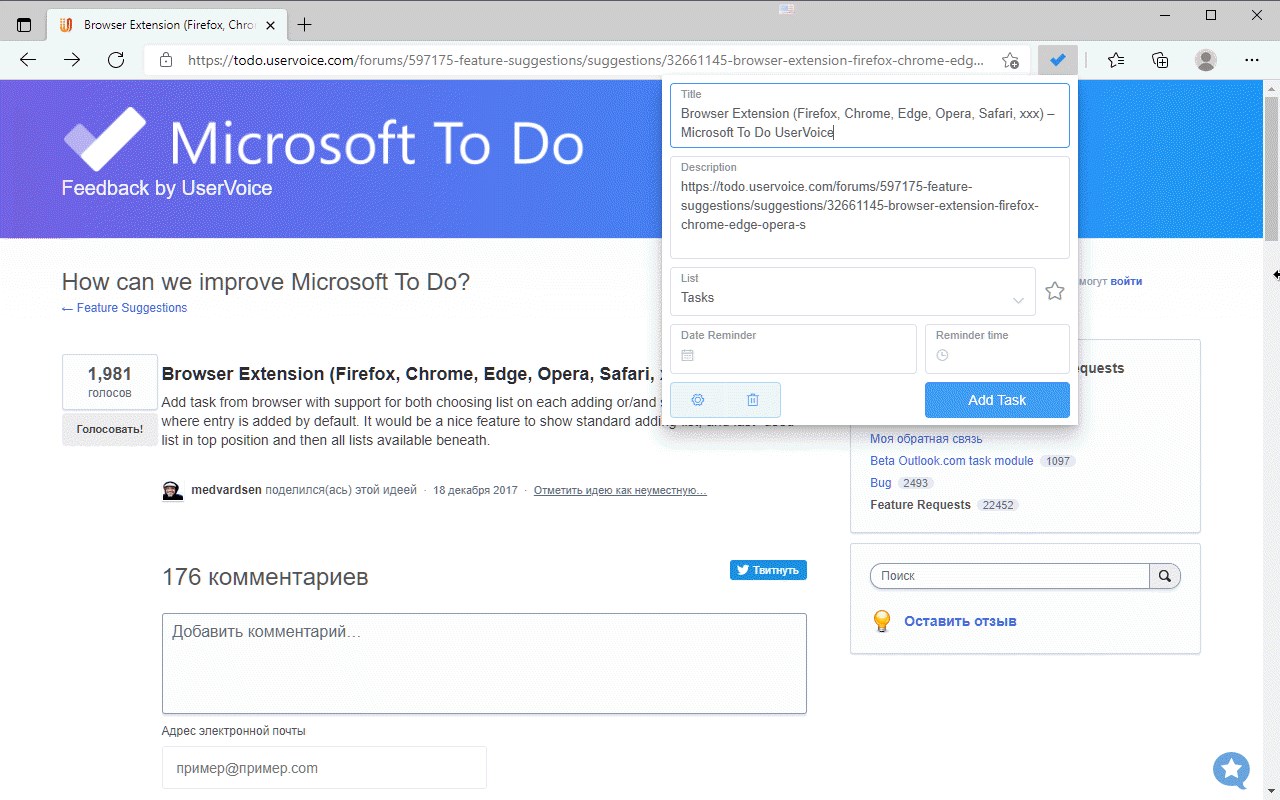Click the lightbulb feedback icon
Viewport: 1280px width, 800px height.
point(882,621)
